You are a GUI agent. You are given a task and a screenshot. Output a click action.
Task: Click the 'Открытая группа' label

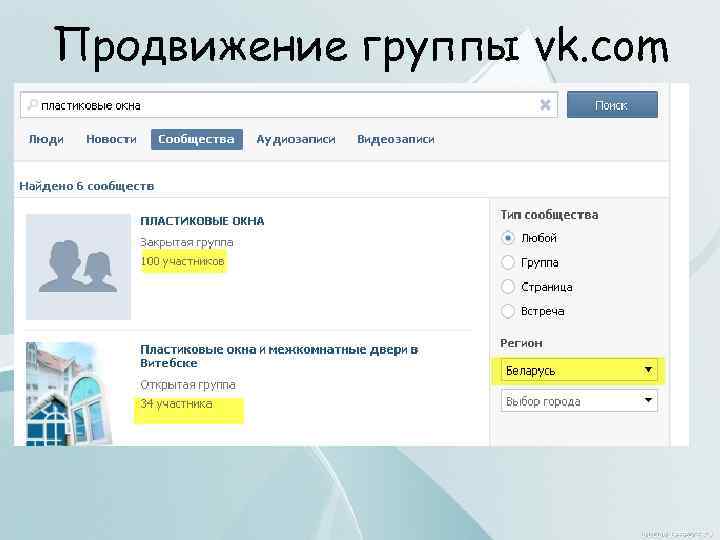coord(188,385)
